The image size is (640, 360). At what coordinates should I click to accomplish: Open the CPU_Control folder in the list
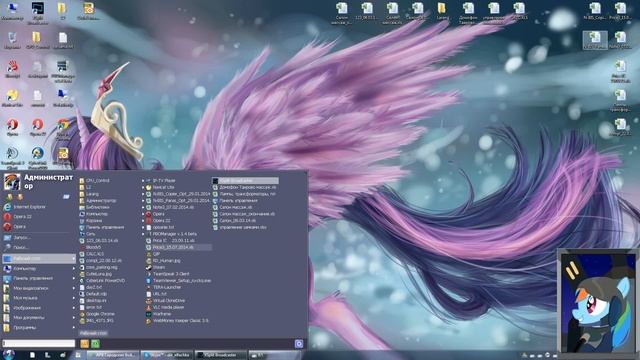94,180
